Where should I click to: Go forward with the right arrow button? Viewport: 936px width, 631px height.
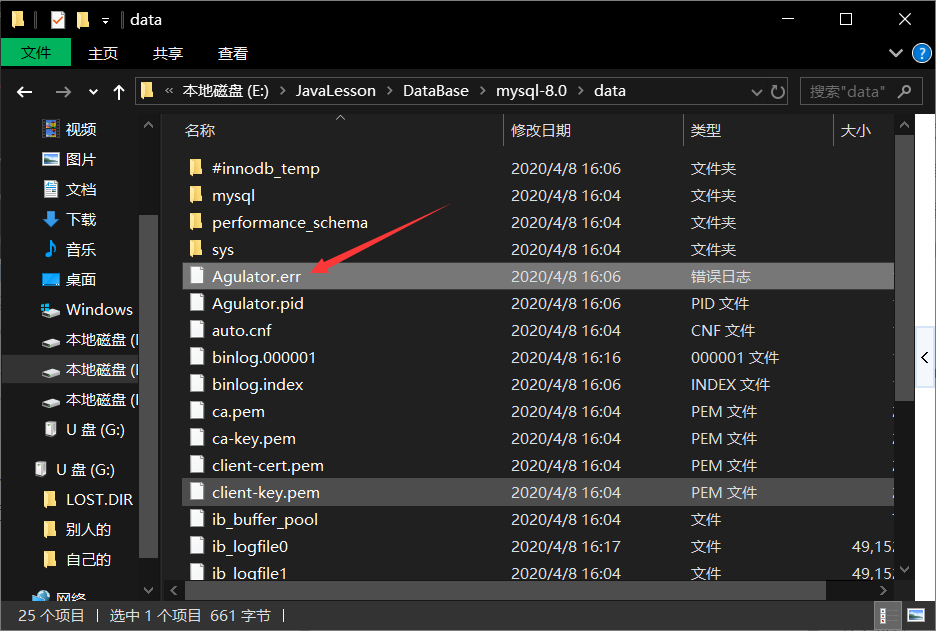tap(63, 92)
